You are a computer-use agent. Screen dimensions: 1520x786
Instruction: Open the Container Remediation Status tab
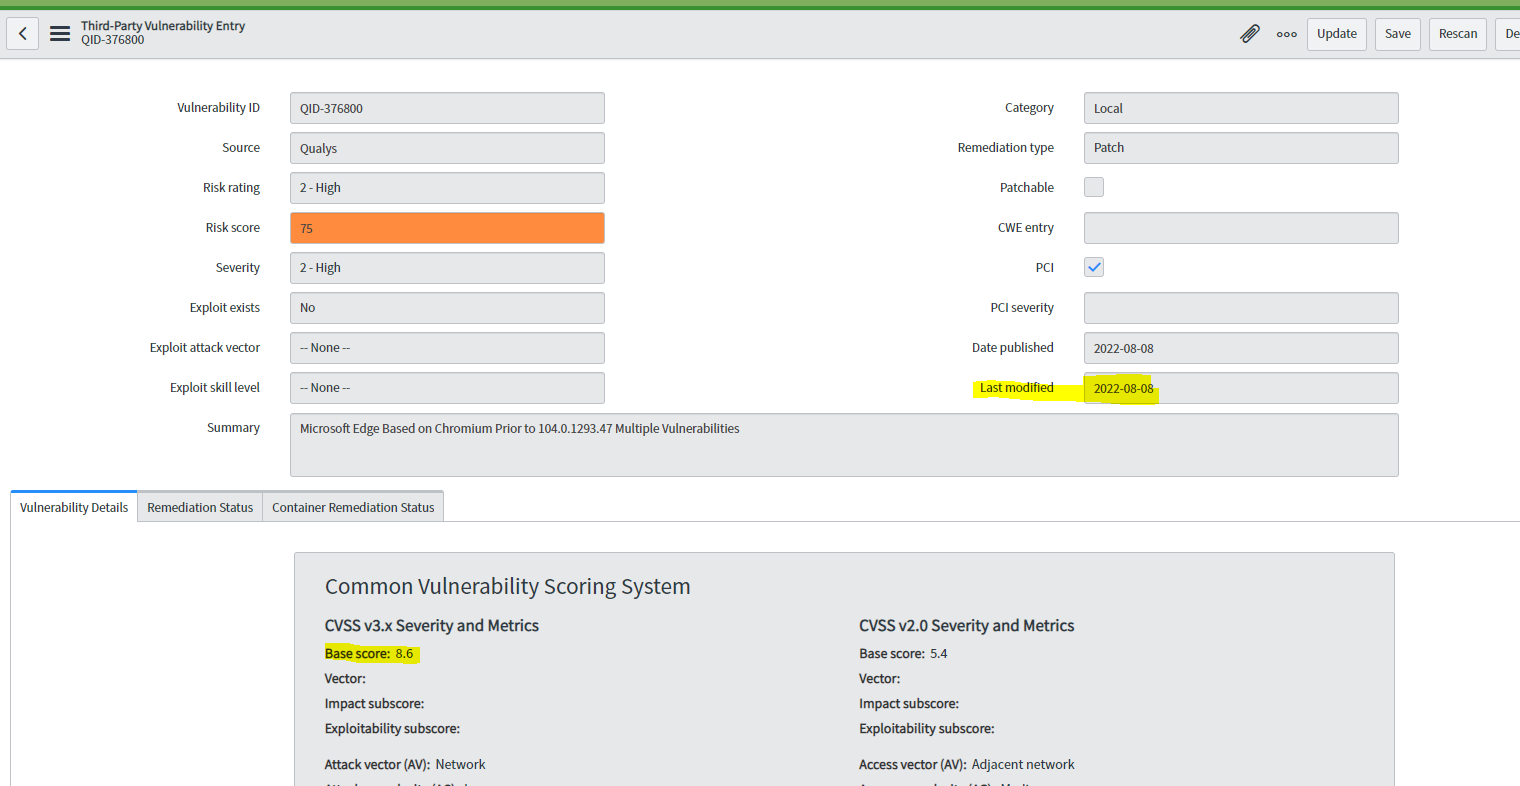point(353,507)
